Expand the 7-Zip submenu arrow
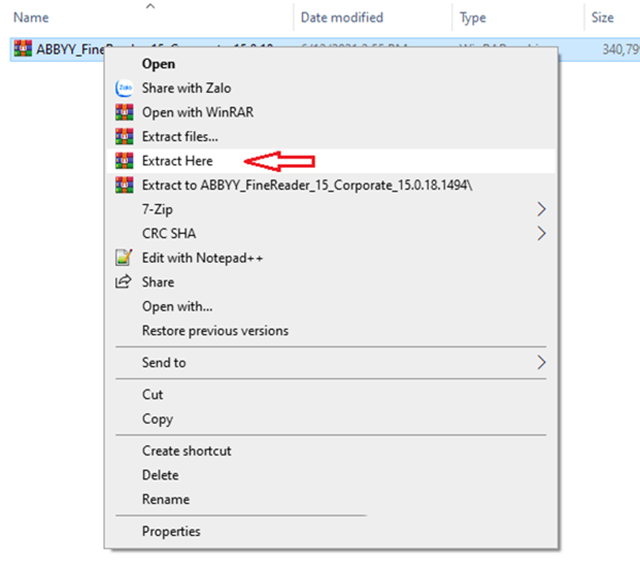This screenshot has width=640, height=569. pyautogui.click(x=541, y=209)
